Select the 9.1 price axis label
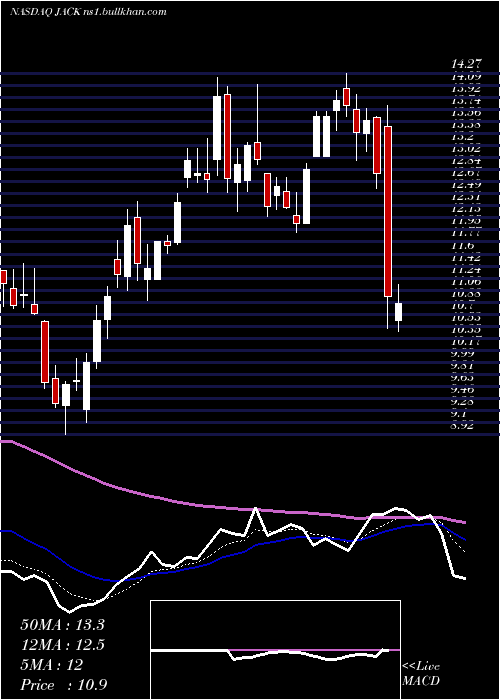Screen dimensions: 500x700 (x=460, y=413)
